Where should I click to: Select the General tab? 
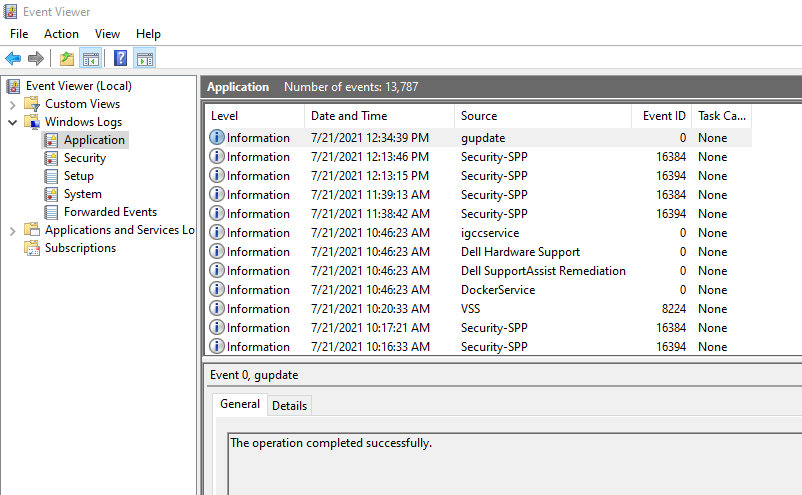point(240,404)
